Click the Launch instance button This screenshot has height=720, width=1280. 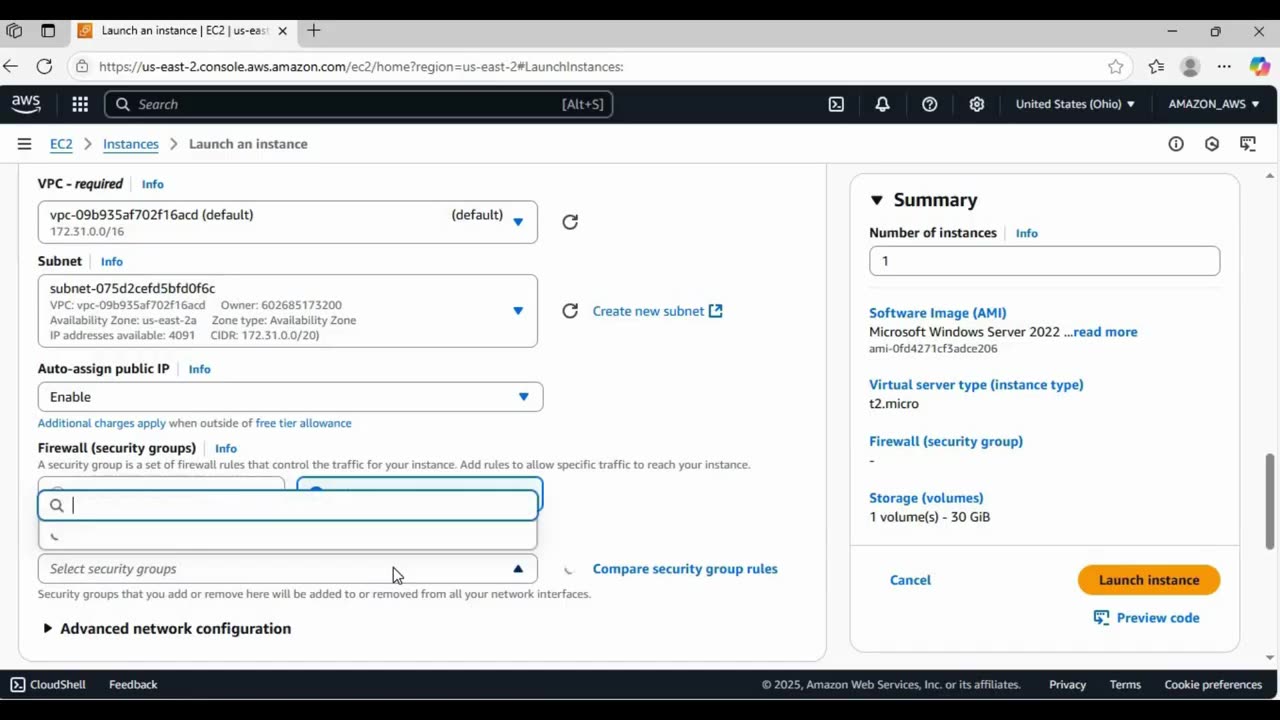1148,580
